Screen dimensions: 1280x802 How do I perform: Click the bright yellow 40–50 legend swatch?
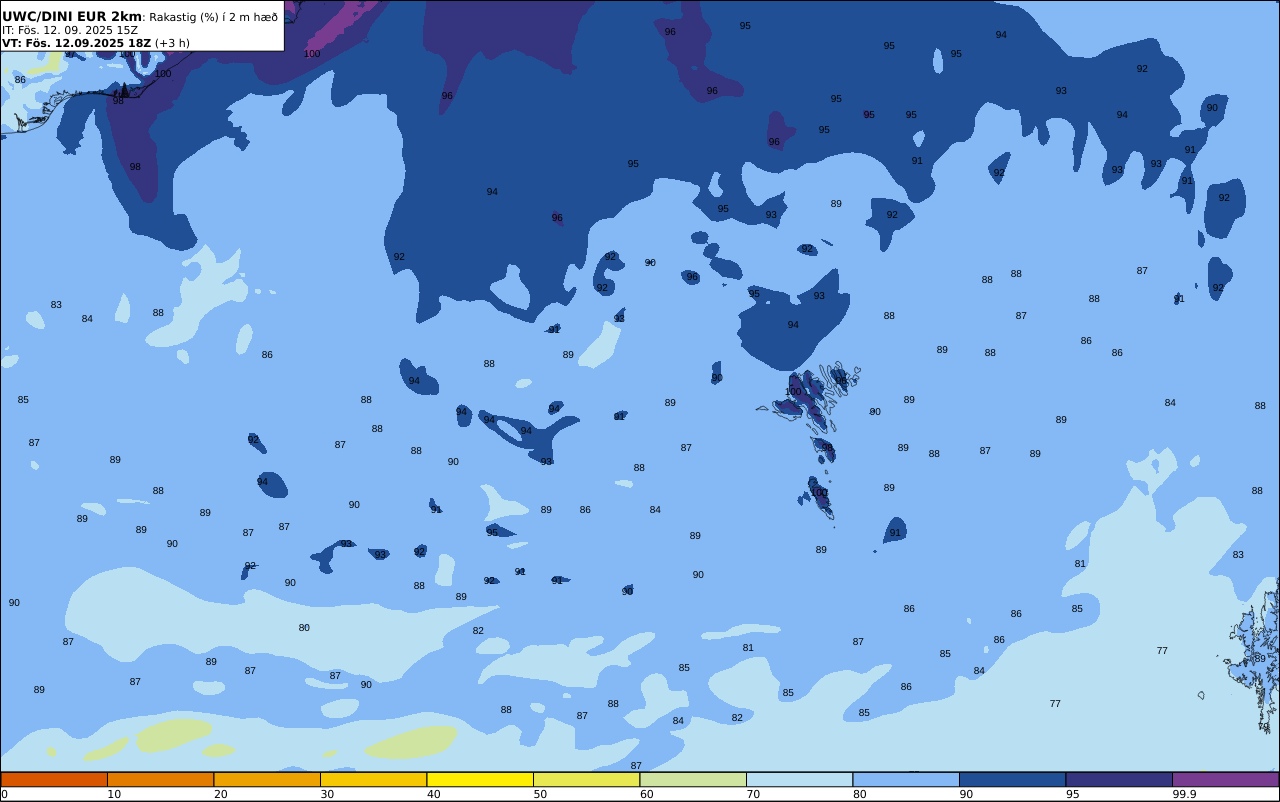[480, 779]
